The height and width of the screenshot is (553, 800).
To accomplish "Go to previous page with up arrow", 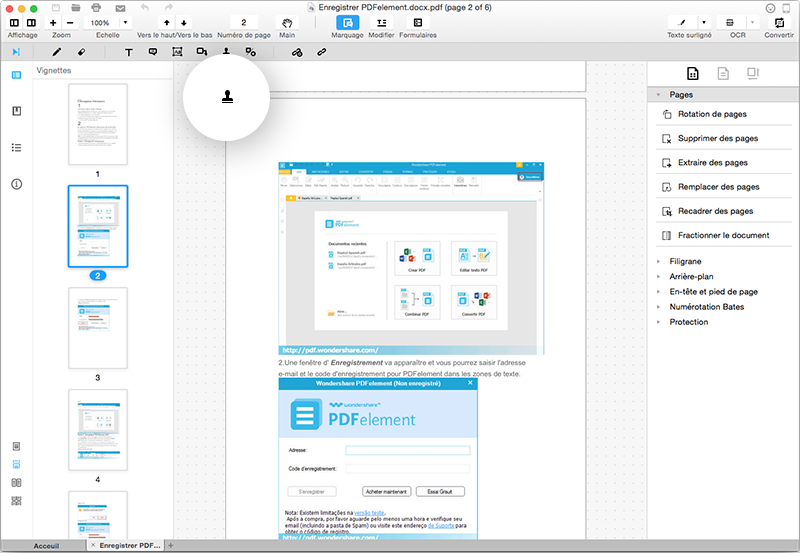I will pyautogui.click(x=167, y=22).
